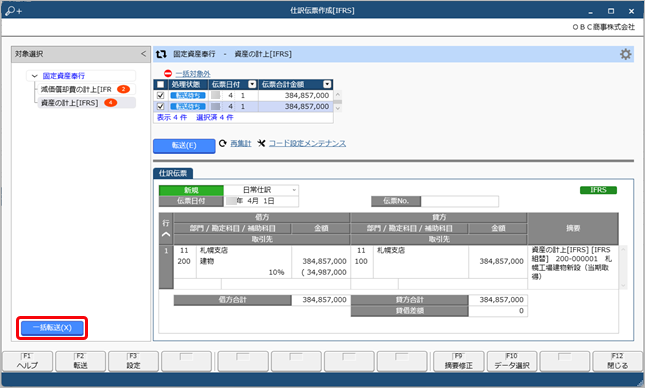Click first row 転送待ち status badge
Image resolution: width=645 pixels, height=388 pixels.
[x=188, y=95]
